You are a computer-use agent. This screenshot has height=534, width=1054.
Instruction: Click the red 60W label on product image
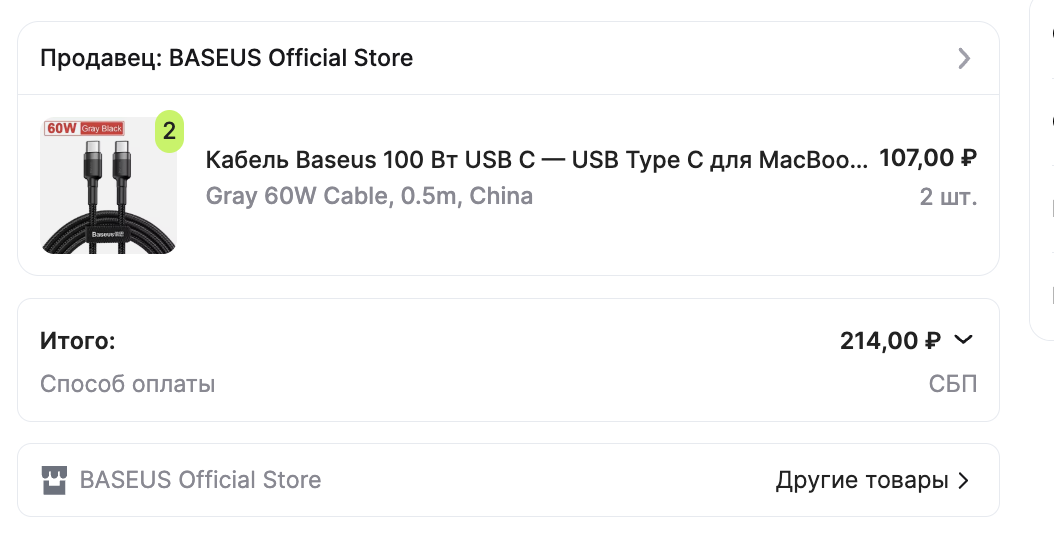62,128
